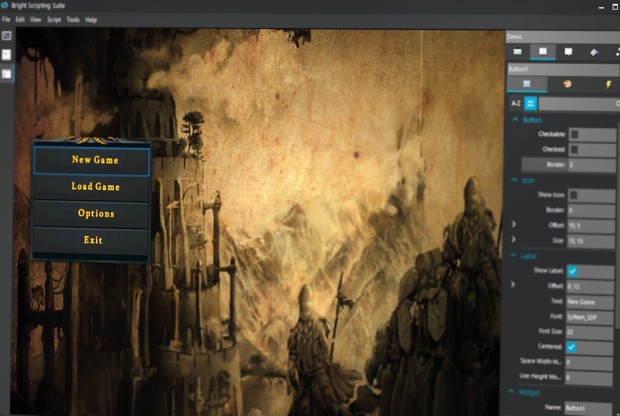
Task: Click the New Game menu button
Action: [91, 160]
